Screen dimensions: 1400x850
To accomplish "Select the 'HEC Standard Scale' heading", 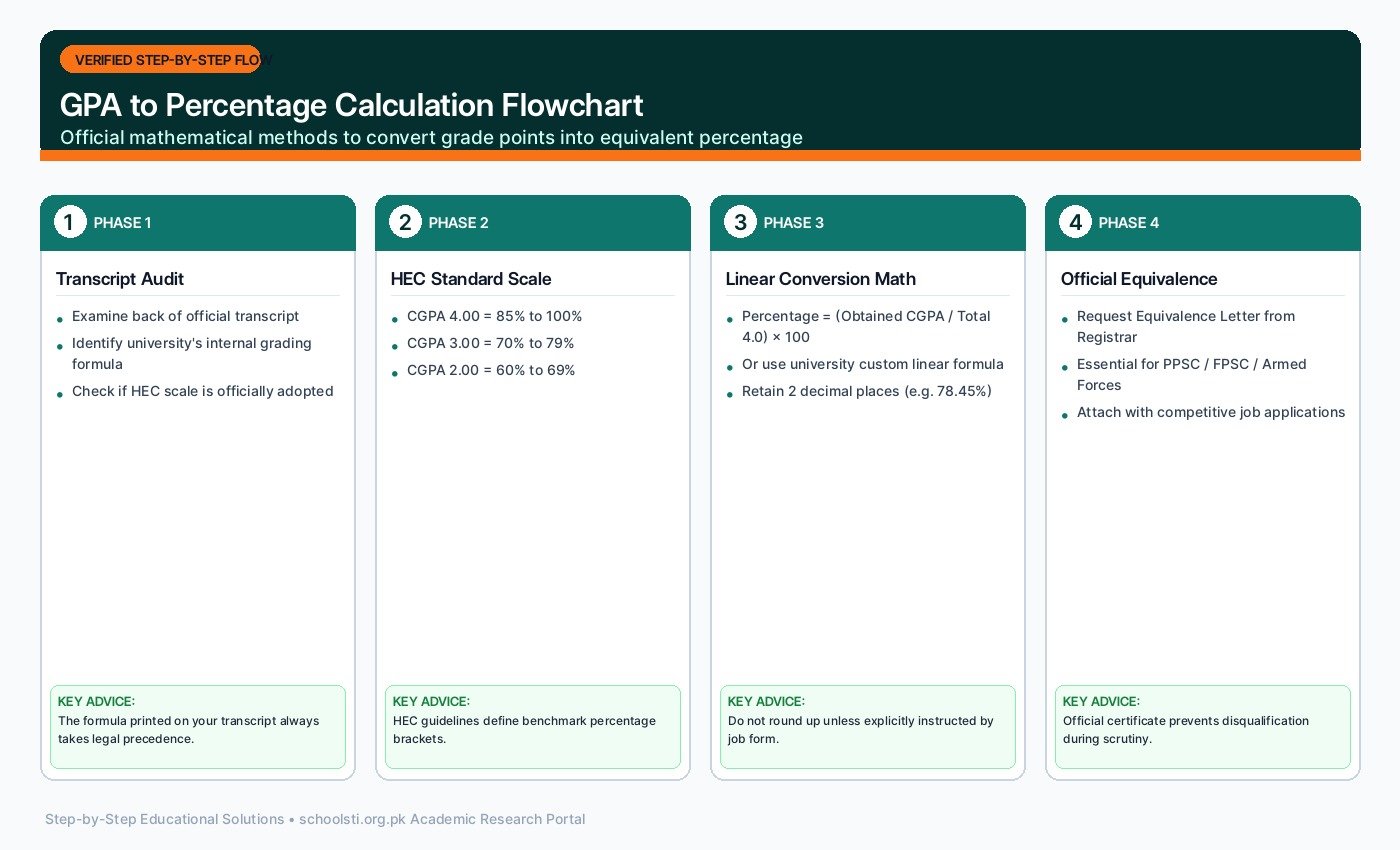I will (471, 279).
